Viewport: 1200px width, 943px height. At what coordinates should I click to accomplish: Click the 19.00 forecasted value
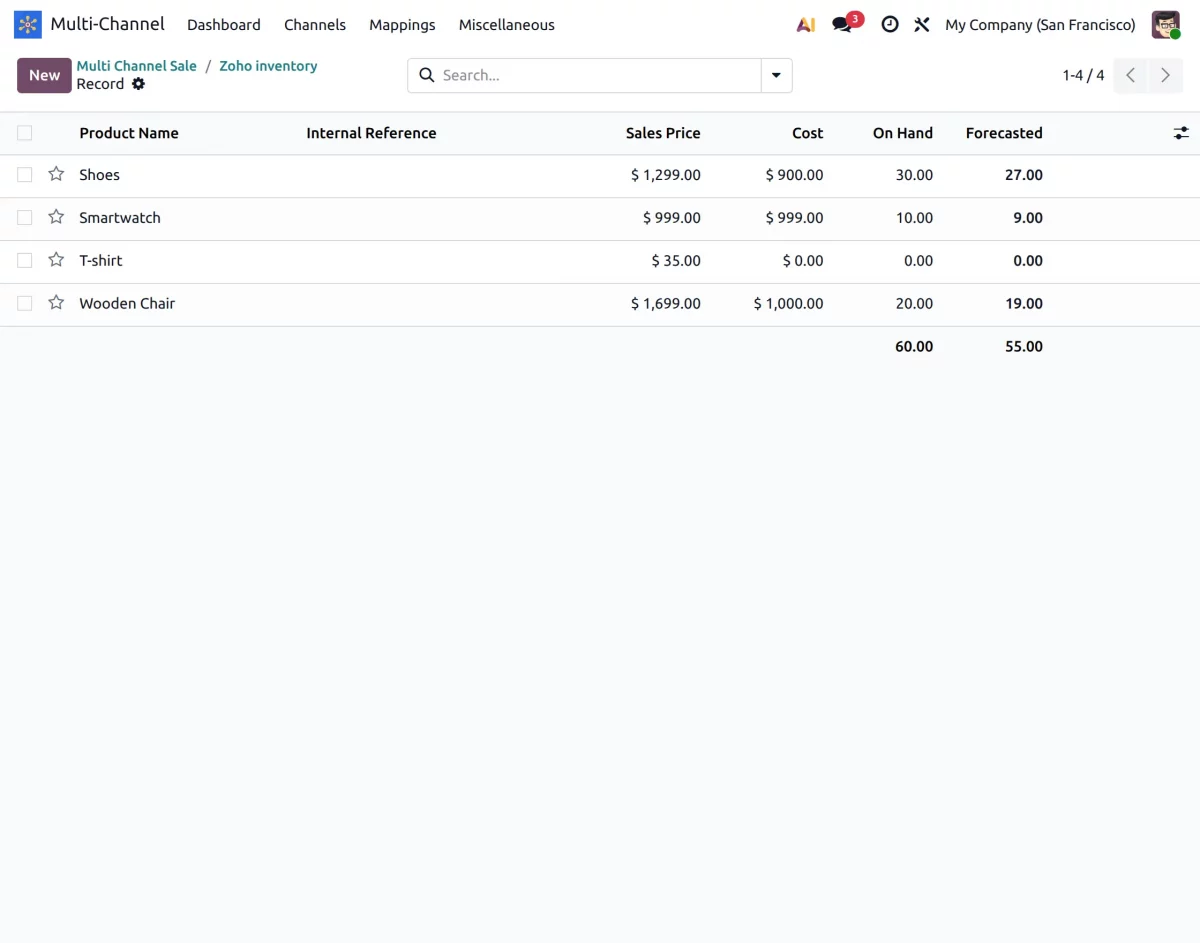(x=1024, y=304)
